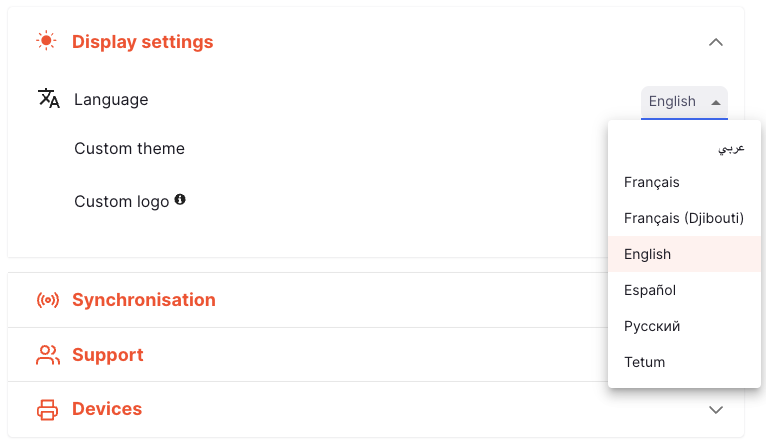
Task: Click the translate icon next to Language
Action: pos(48,98)
